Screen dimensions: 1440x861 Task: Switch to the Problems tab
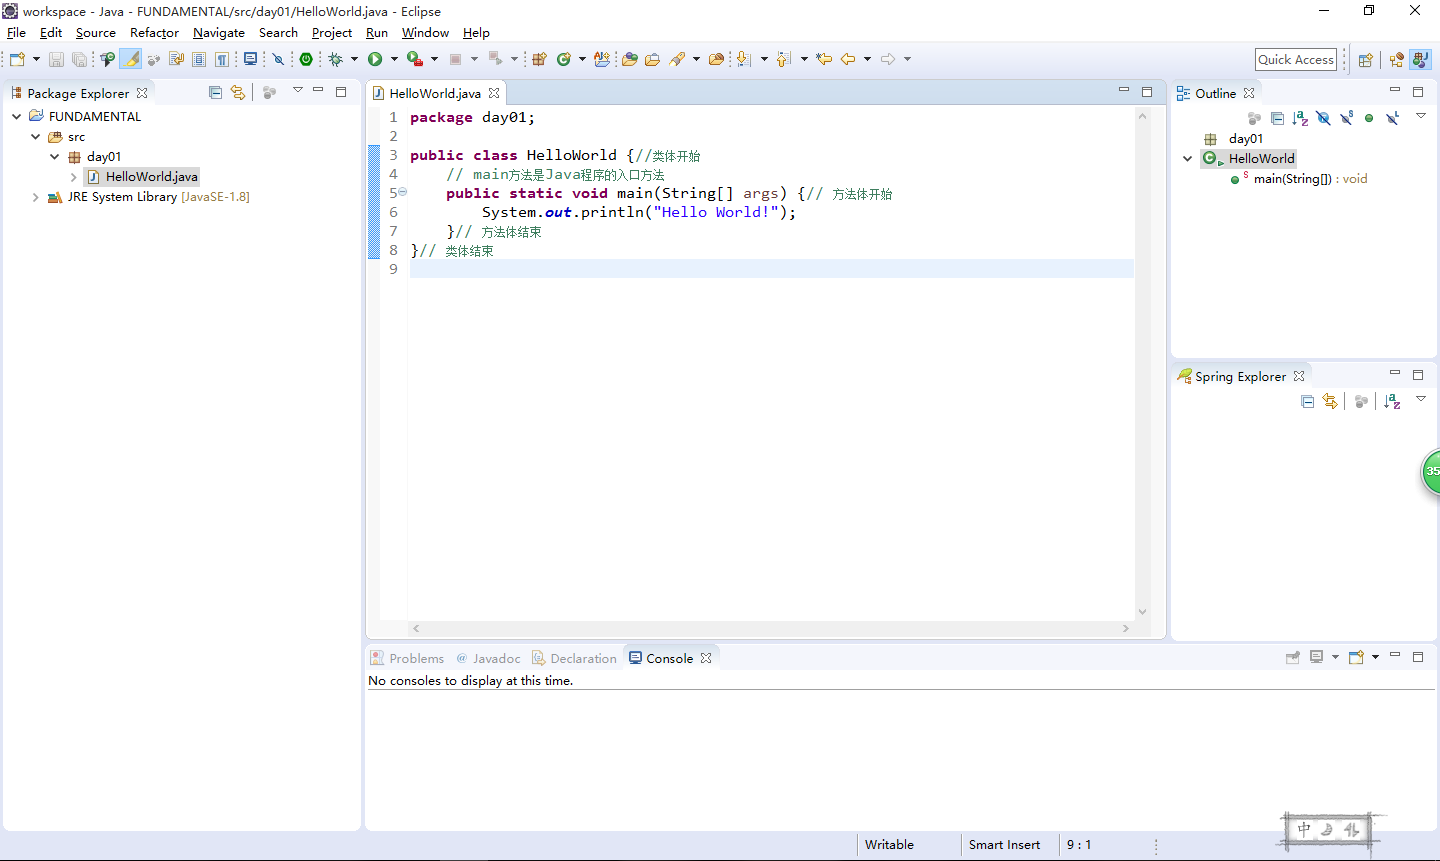tap(407, 658)
